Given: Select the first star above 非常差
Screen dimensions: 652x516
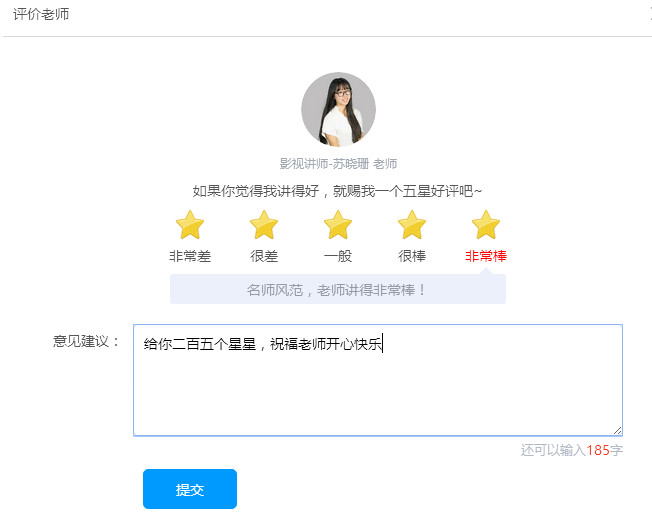Looking at the screenshot, I should (190, 225).
